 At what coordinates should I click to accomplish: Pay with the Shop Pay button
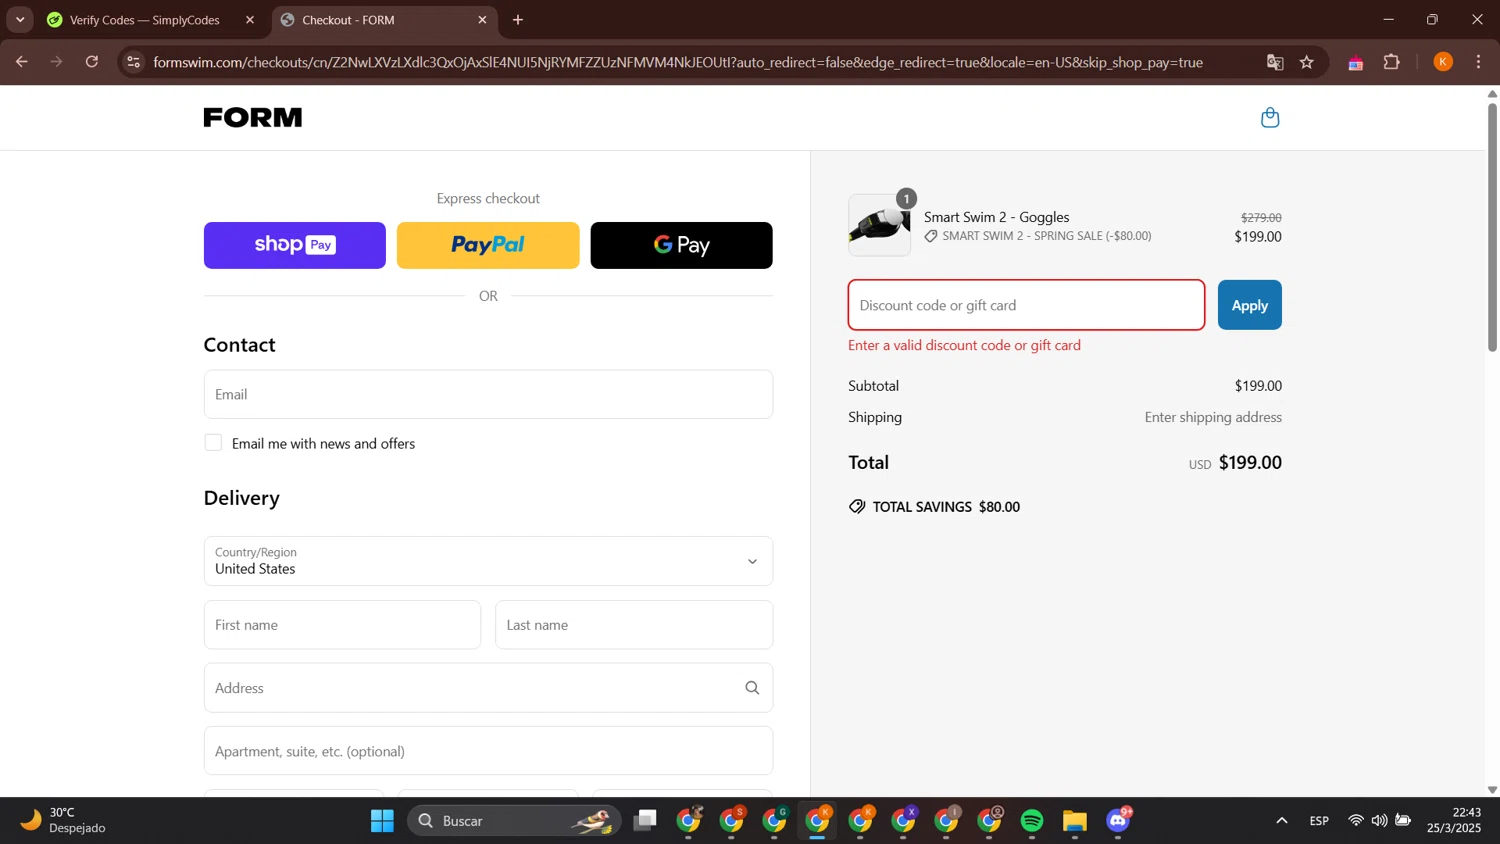(295, 245)
